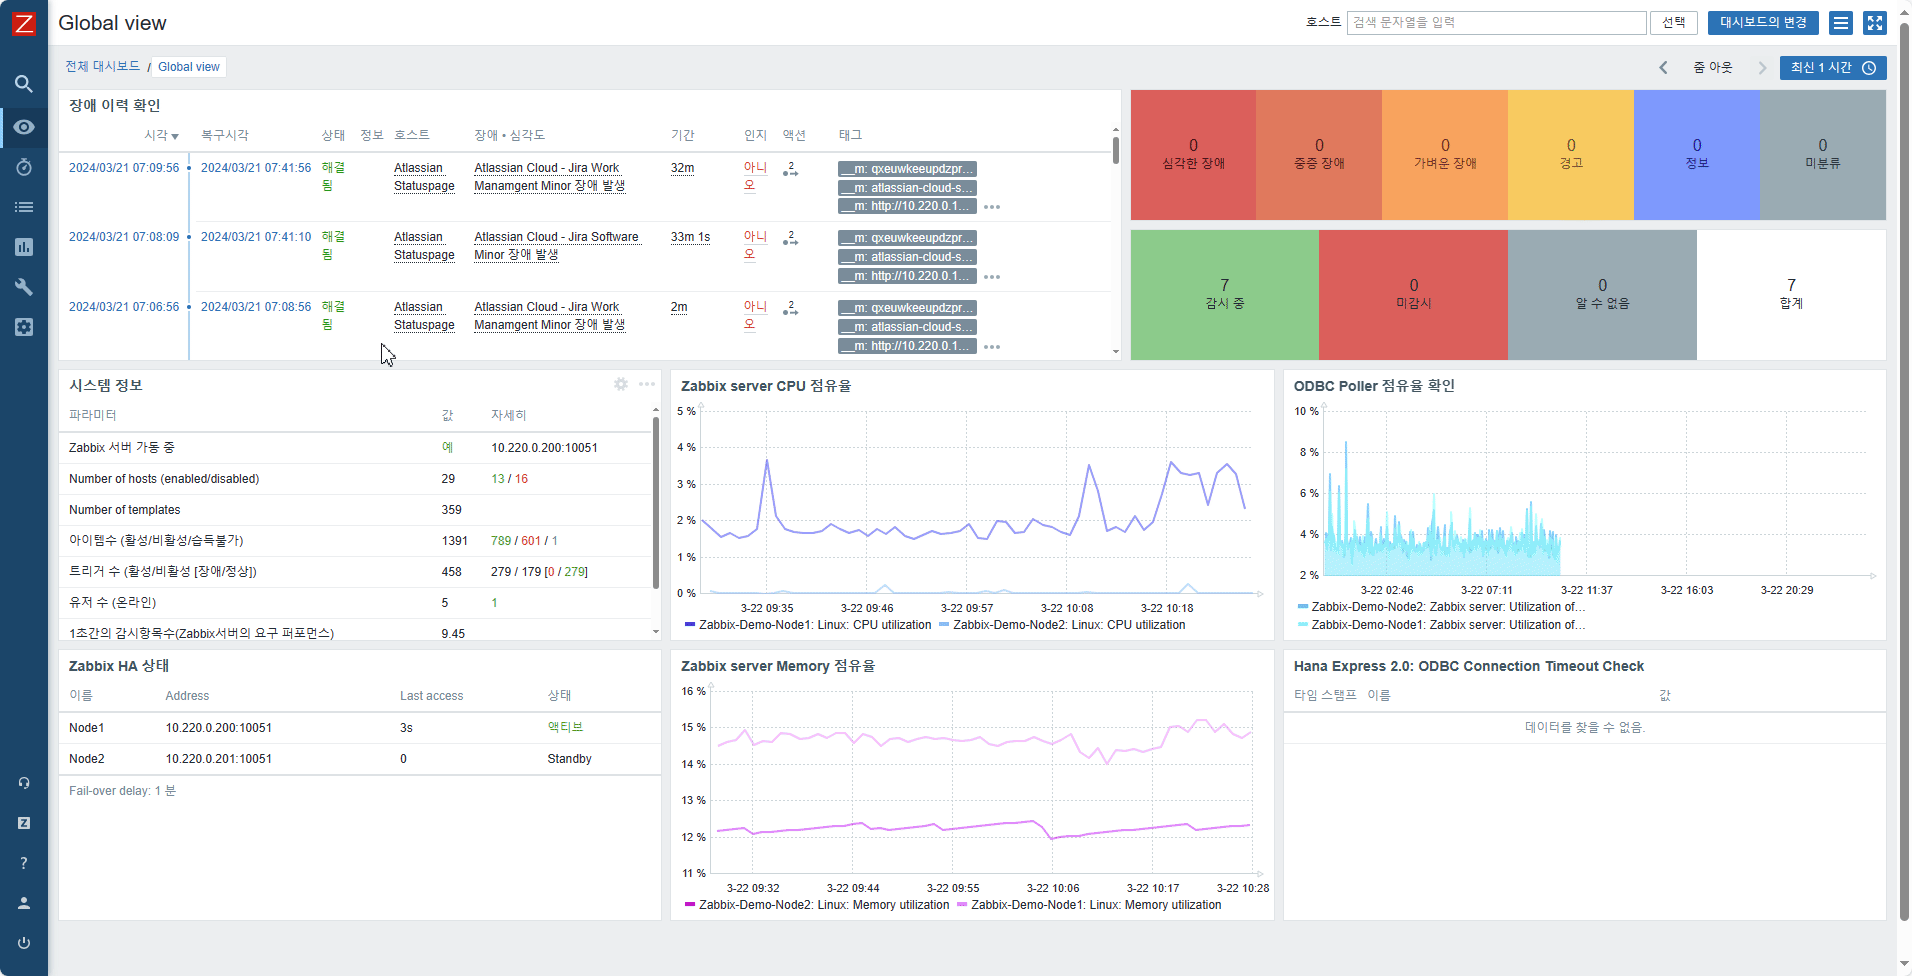This screenshot has height=976, width=1912.
Task: Click the 아니오 ack link in 07:09:56 row
Action: [x=755, y=176]
